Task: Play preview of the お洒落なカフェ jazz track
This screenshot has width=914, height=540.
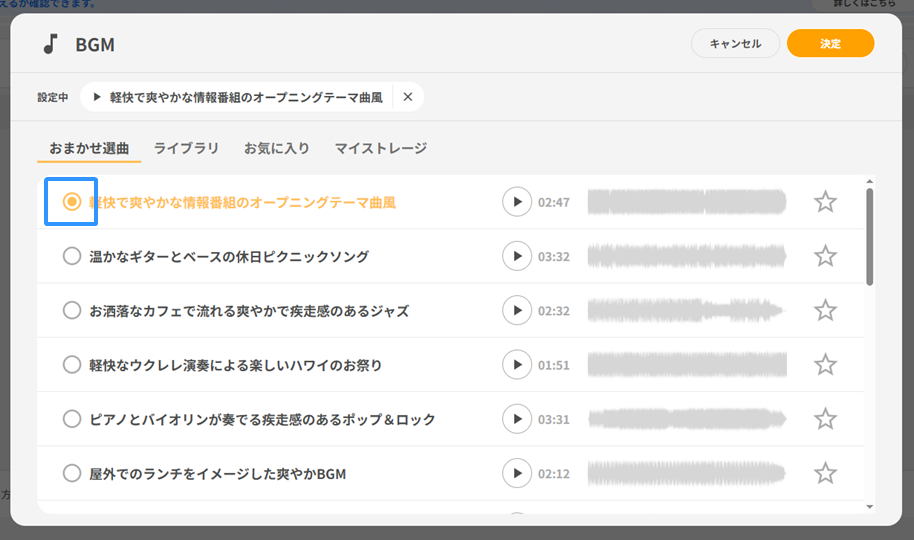Action: (x=516, y=311)
